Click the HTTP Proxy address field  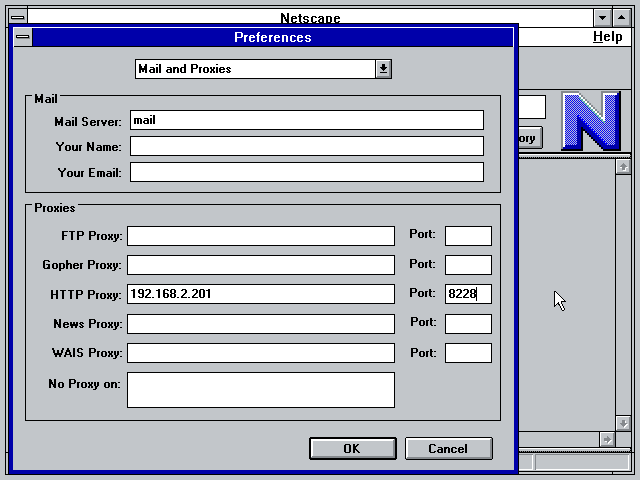pos(261,294)
